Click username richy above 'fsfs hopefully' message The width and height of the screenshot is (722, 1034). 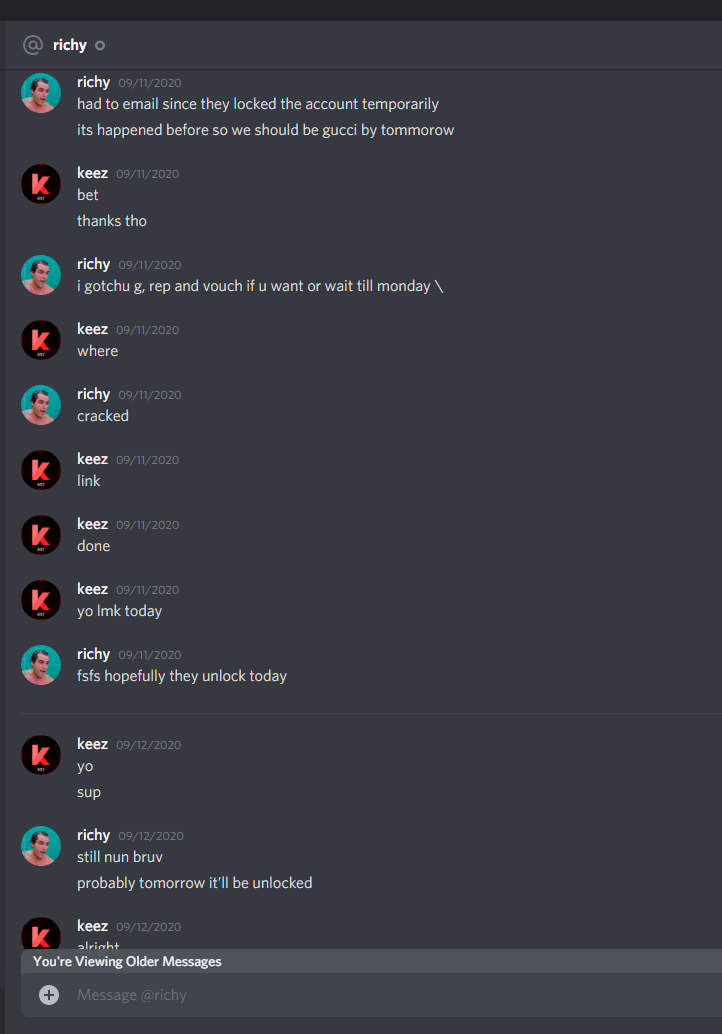coord(93,654)
